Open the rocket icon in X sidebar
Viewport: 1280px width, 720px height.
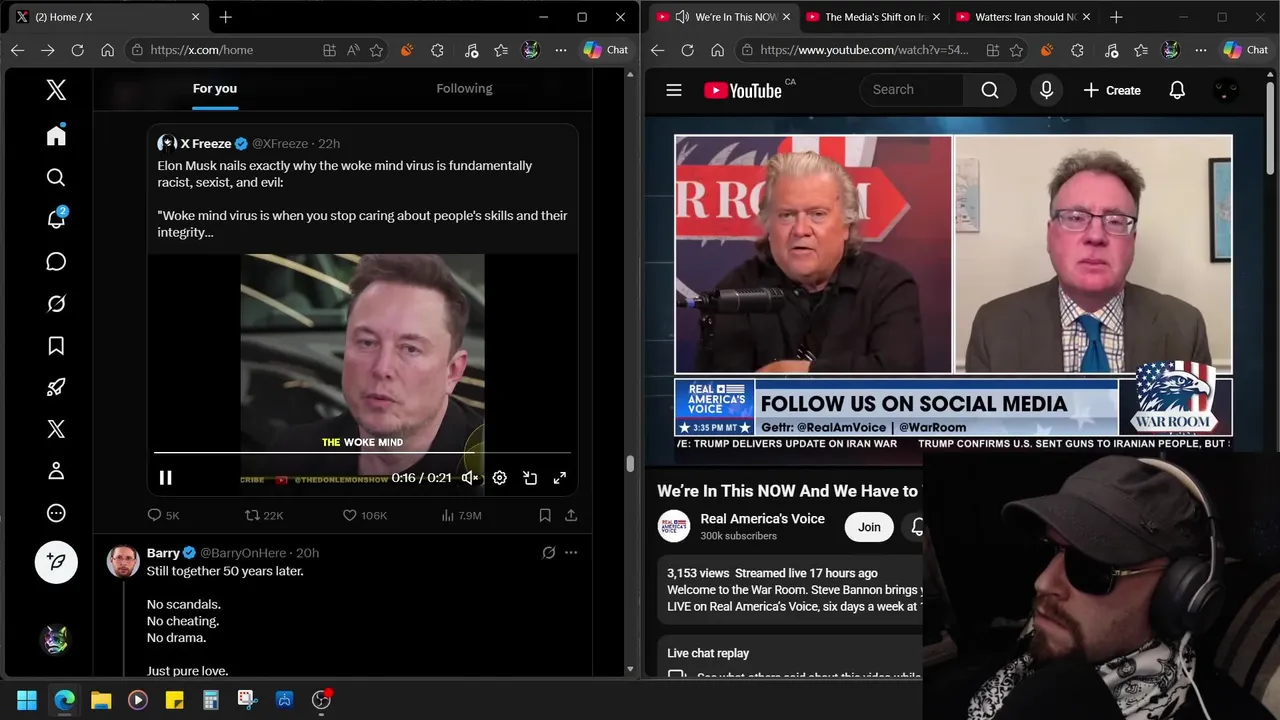[x=56, y=388]
